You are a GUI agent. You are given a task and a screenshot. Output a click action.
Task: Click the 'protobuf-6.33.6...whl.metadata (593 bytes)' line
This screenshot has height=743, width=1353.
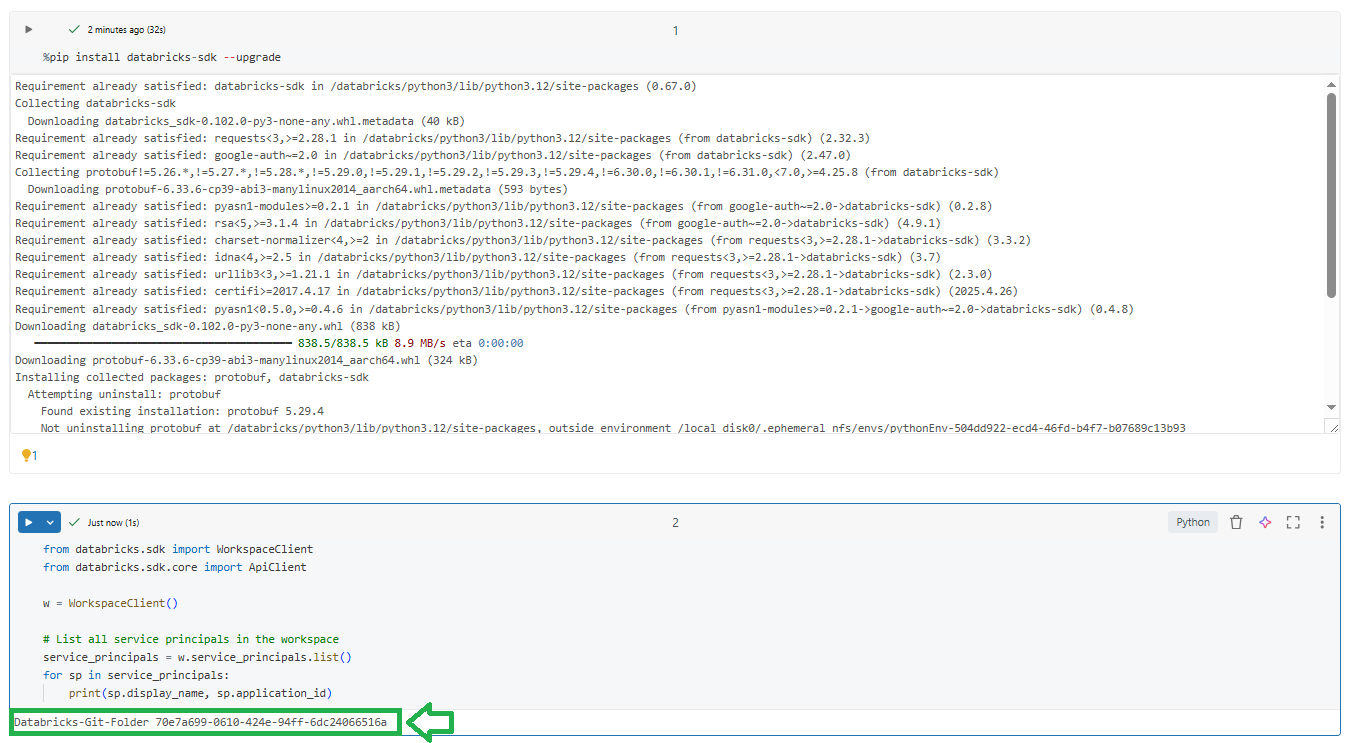pos(297,189)
